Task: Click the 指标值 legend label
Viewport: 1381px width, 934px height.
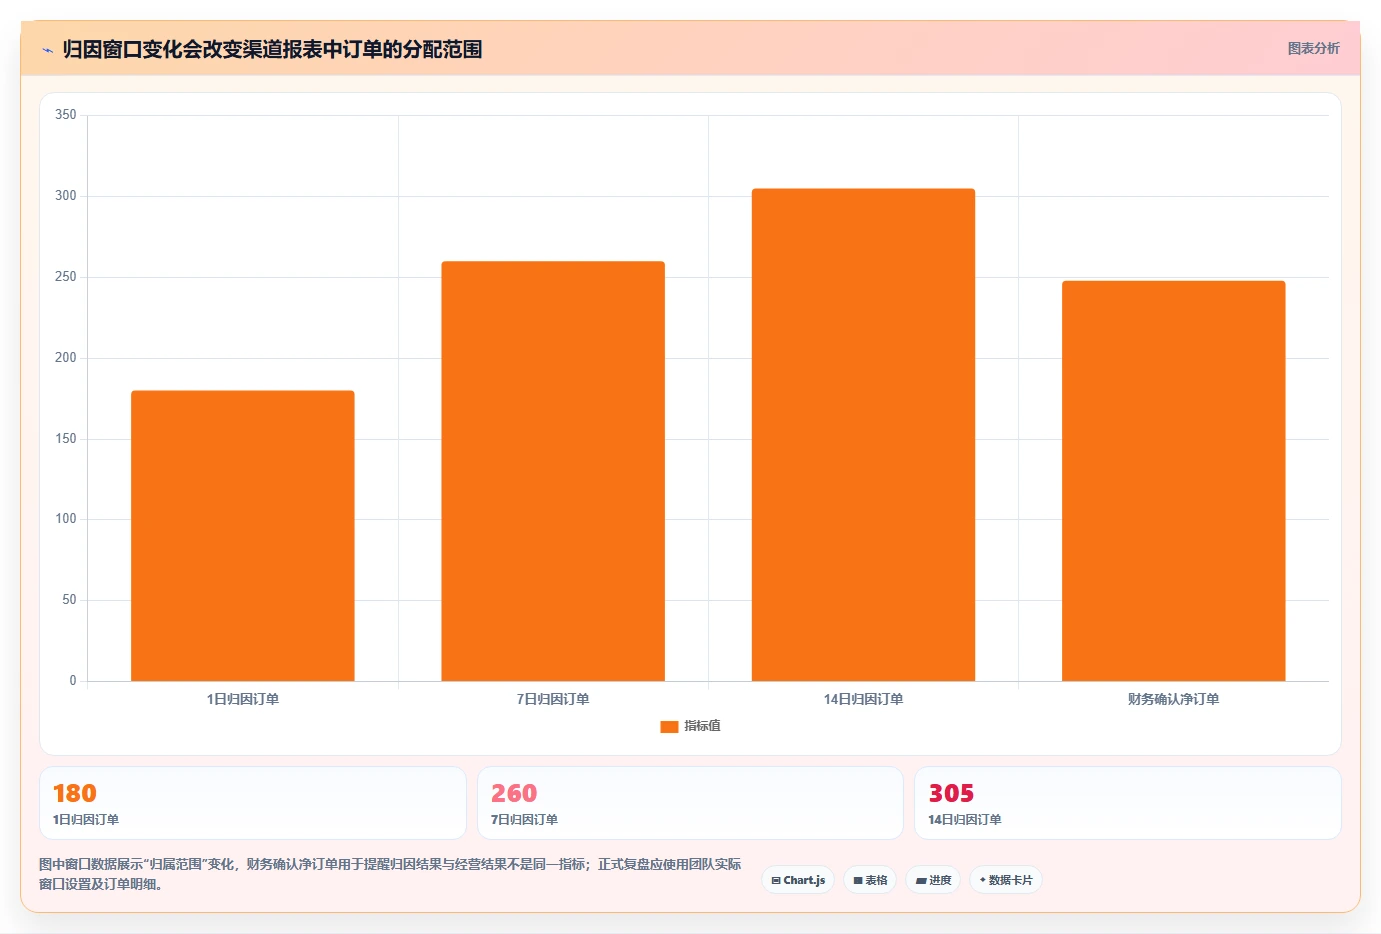Action: pos(702,726)
